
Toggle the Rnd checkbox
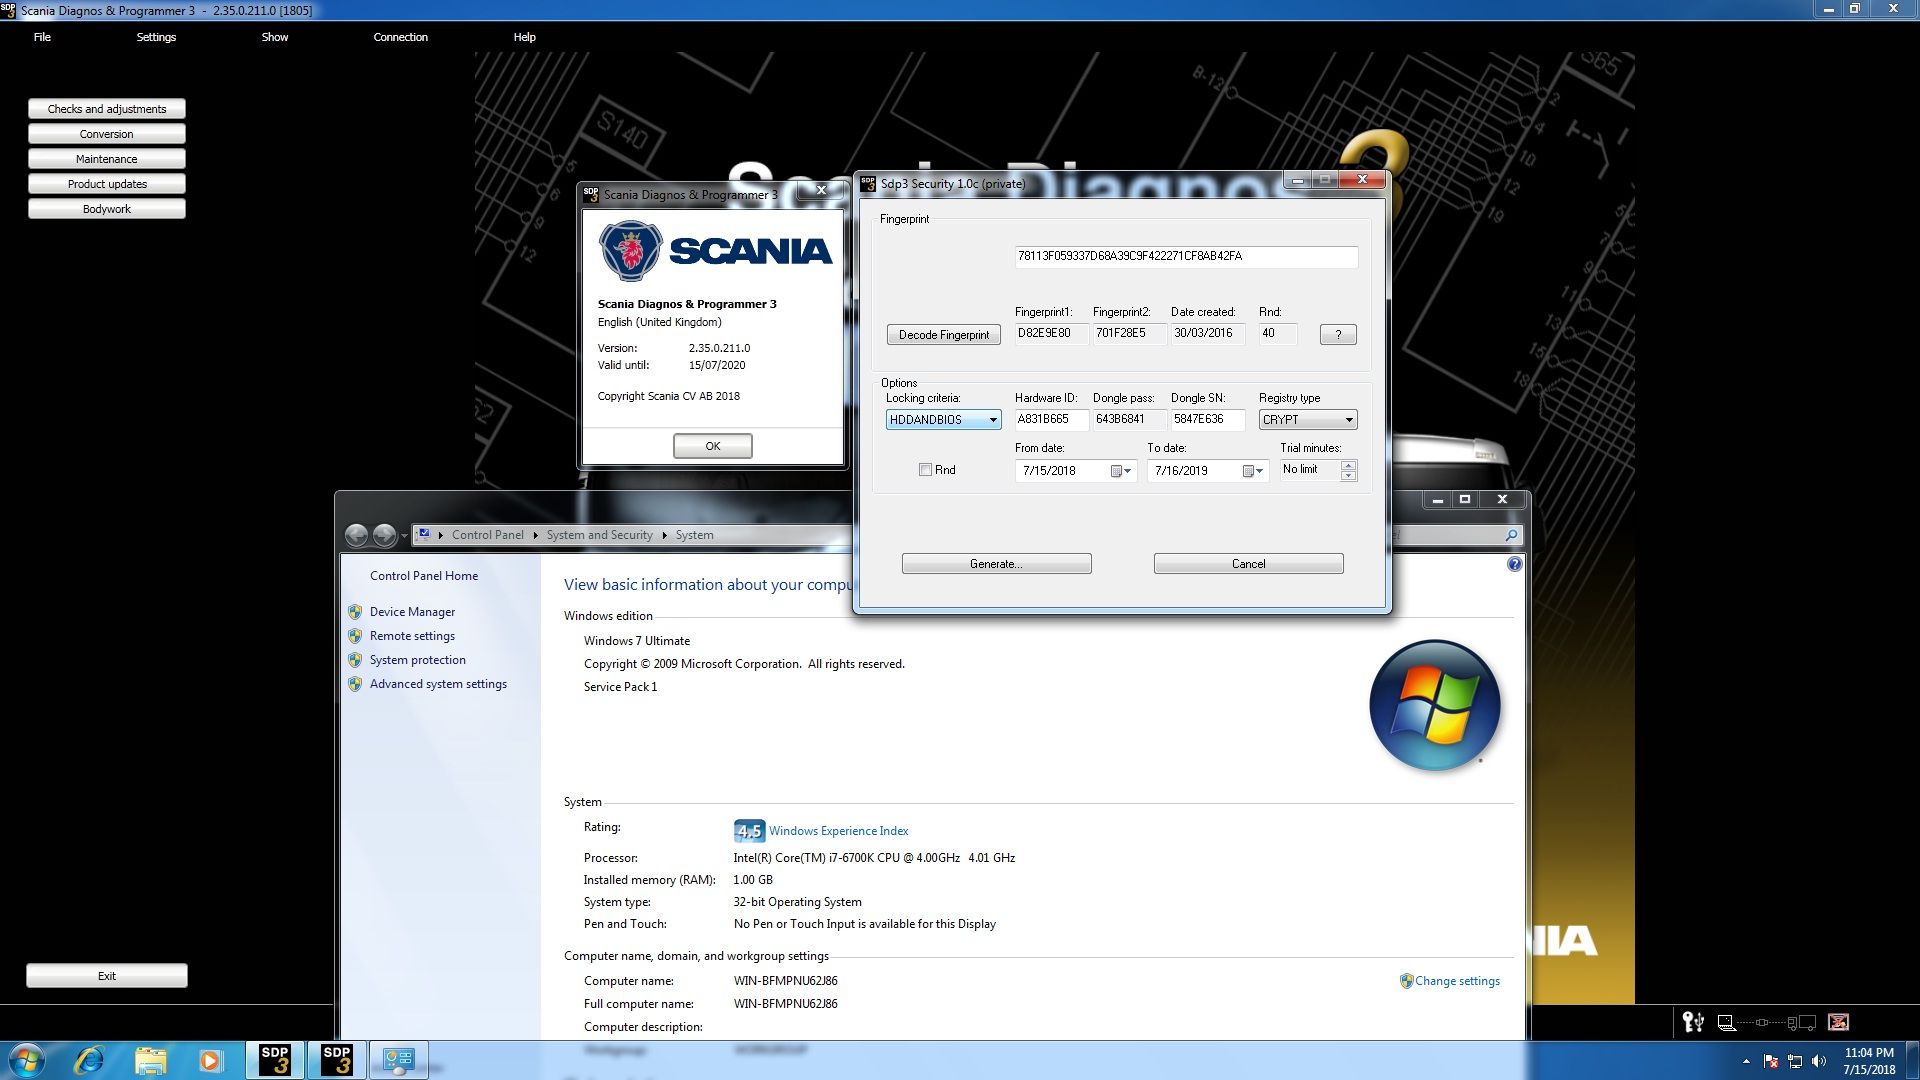pos(925,470)
